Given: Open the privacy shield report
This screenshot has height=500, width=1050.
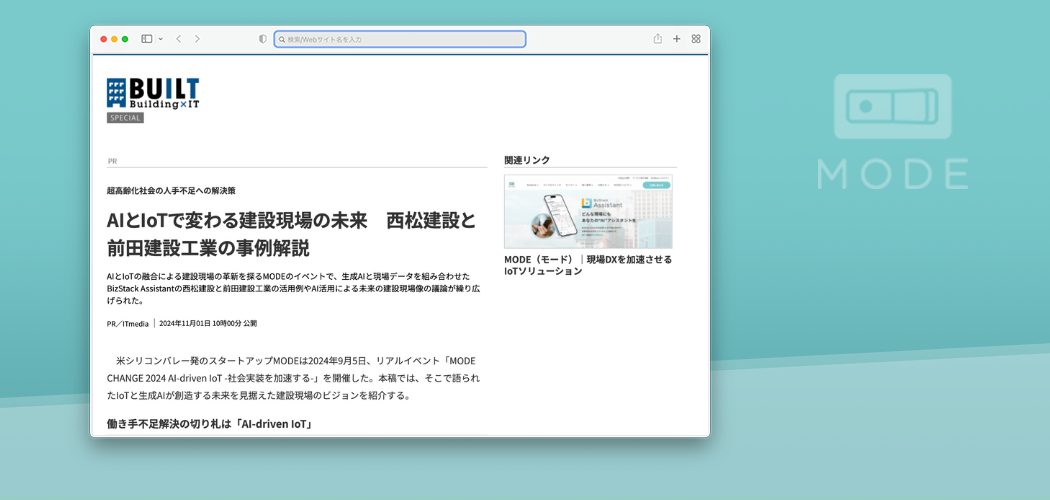Looking at the screenshot, I should coord(263,39).
